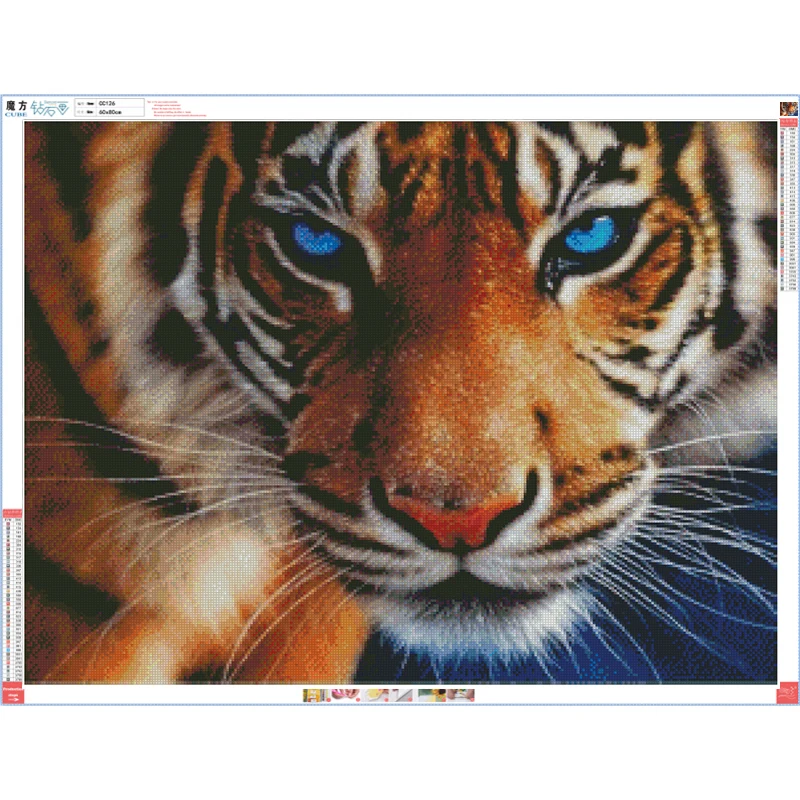The image size is (800, 800).
Task: Click the yellow wax instruction step thumbnail
Action: point(377,695)
